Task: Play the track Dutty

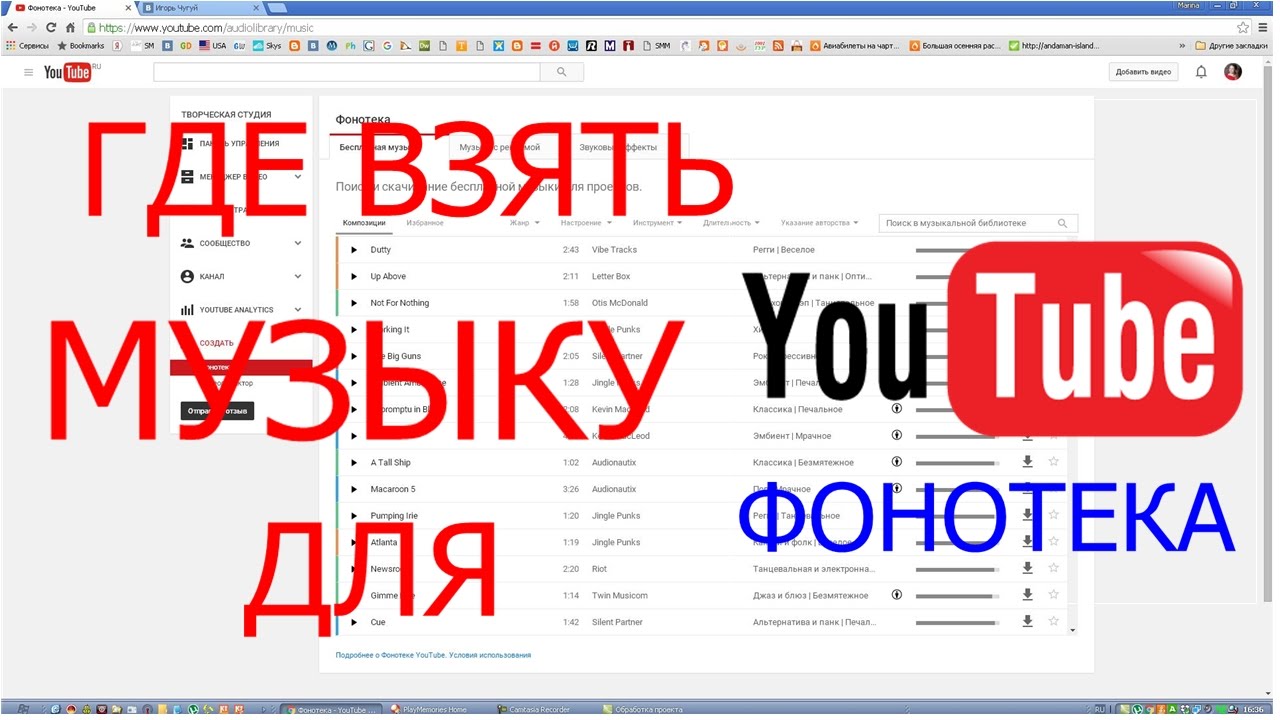Action: [354, 250]
